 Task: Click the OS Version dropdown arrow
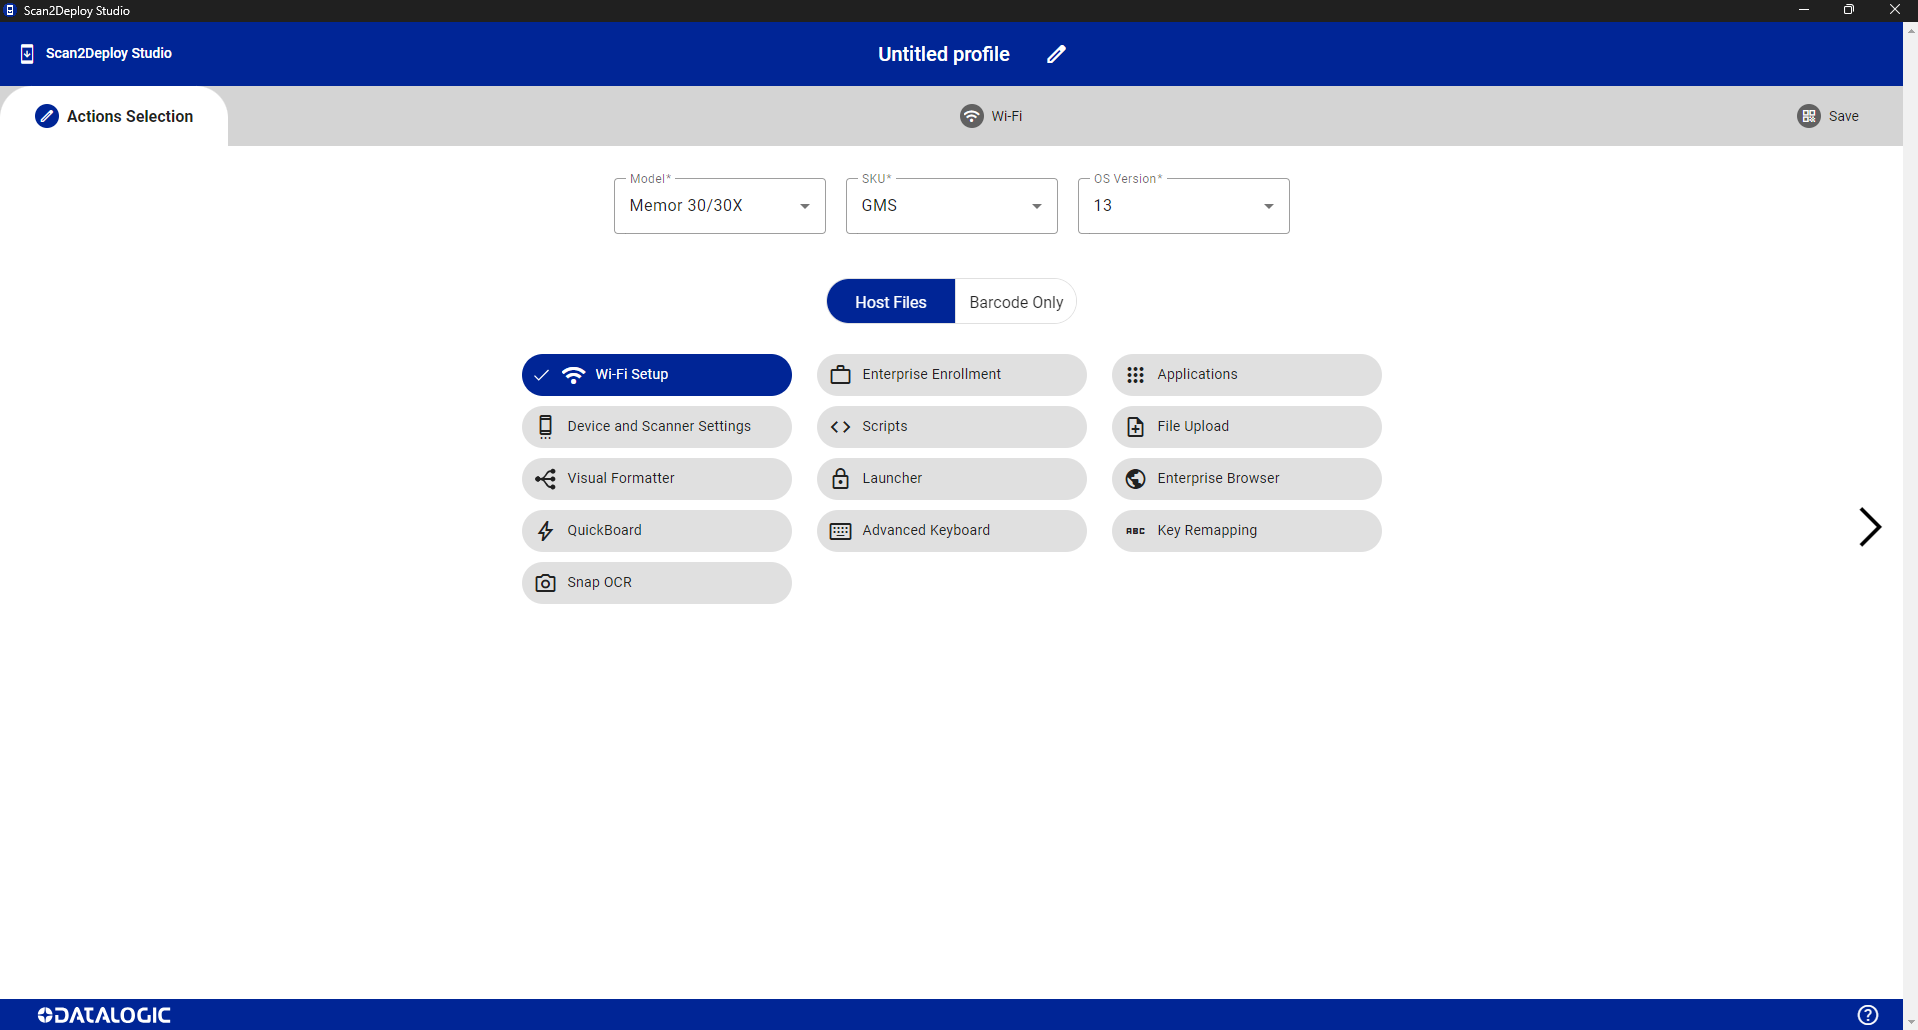coord(1268,206)
